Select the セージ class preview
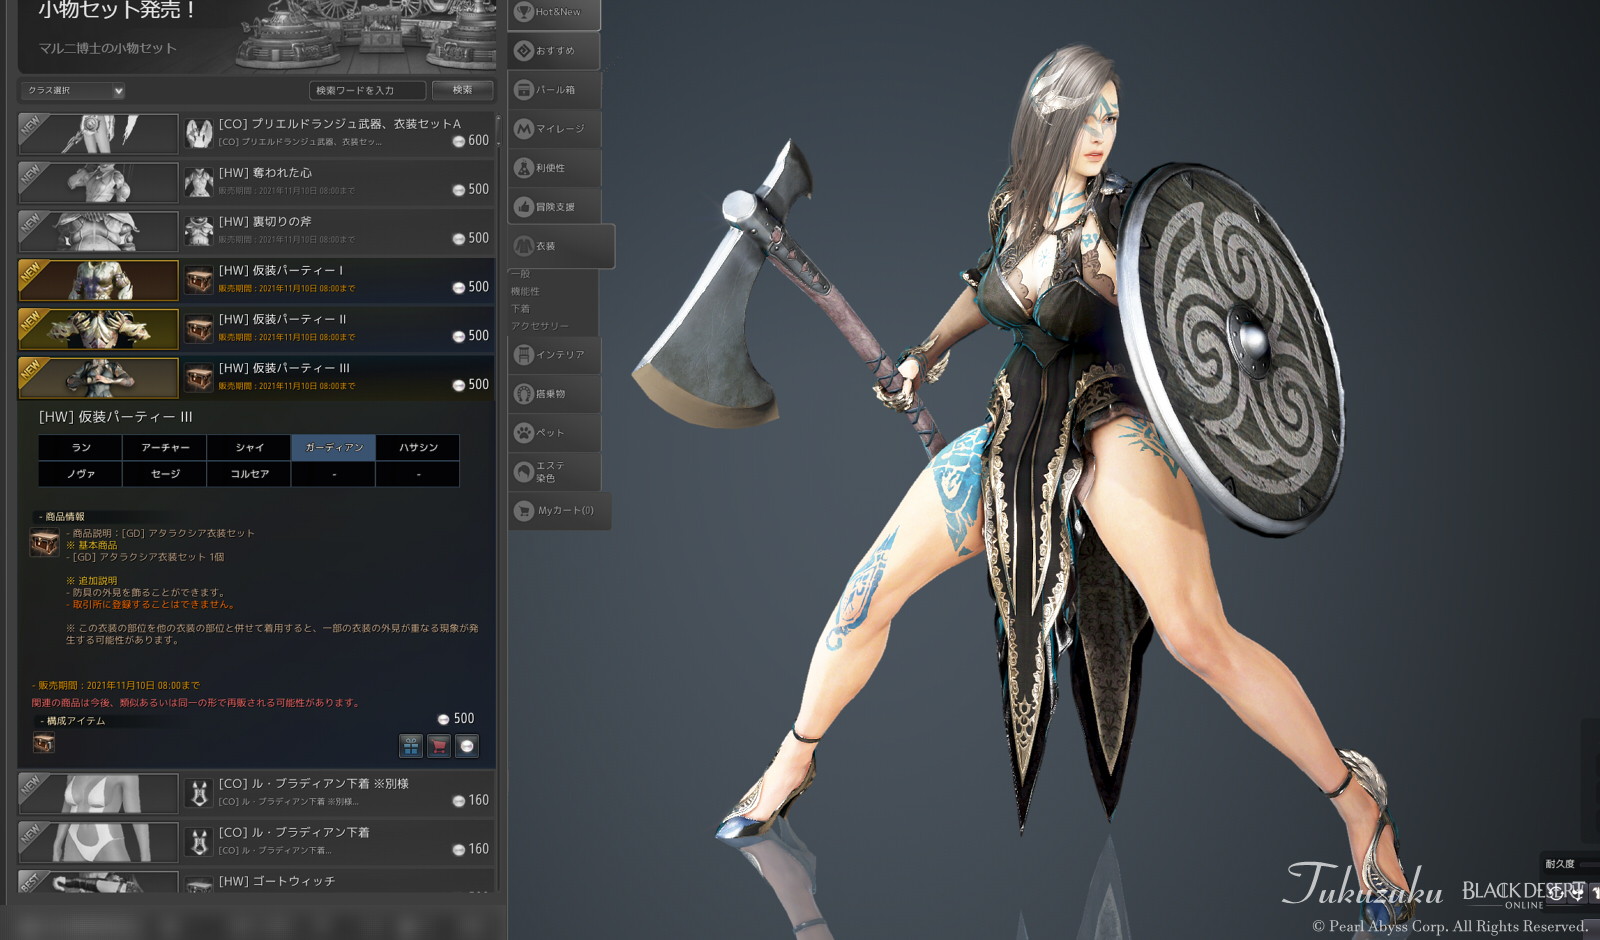This screenshot has height=940, width=1600. point(165,474)
